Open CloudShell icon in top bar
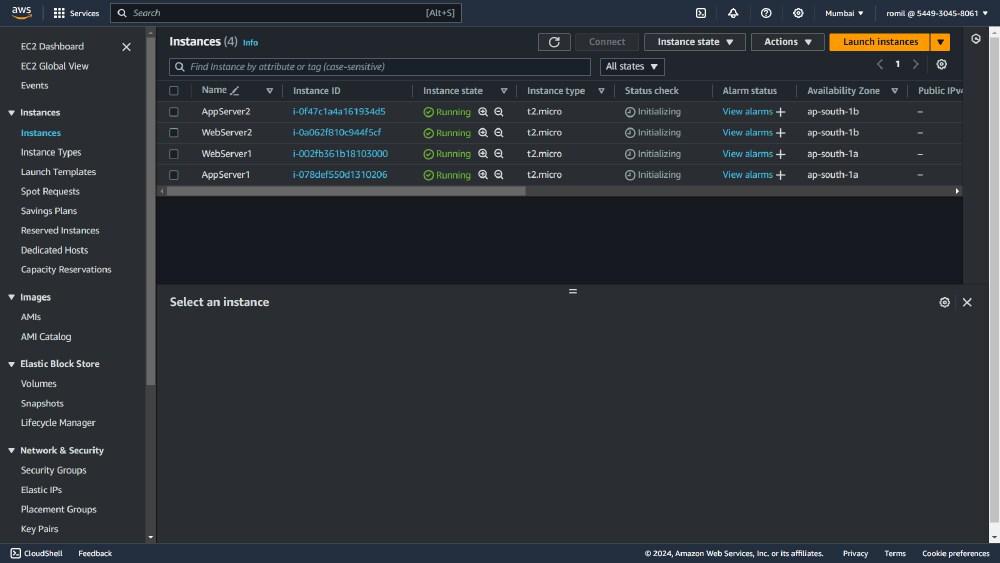Viewport: 1000px width, 563px height. [x=701, y=13]
